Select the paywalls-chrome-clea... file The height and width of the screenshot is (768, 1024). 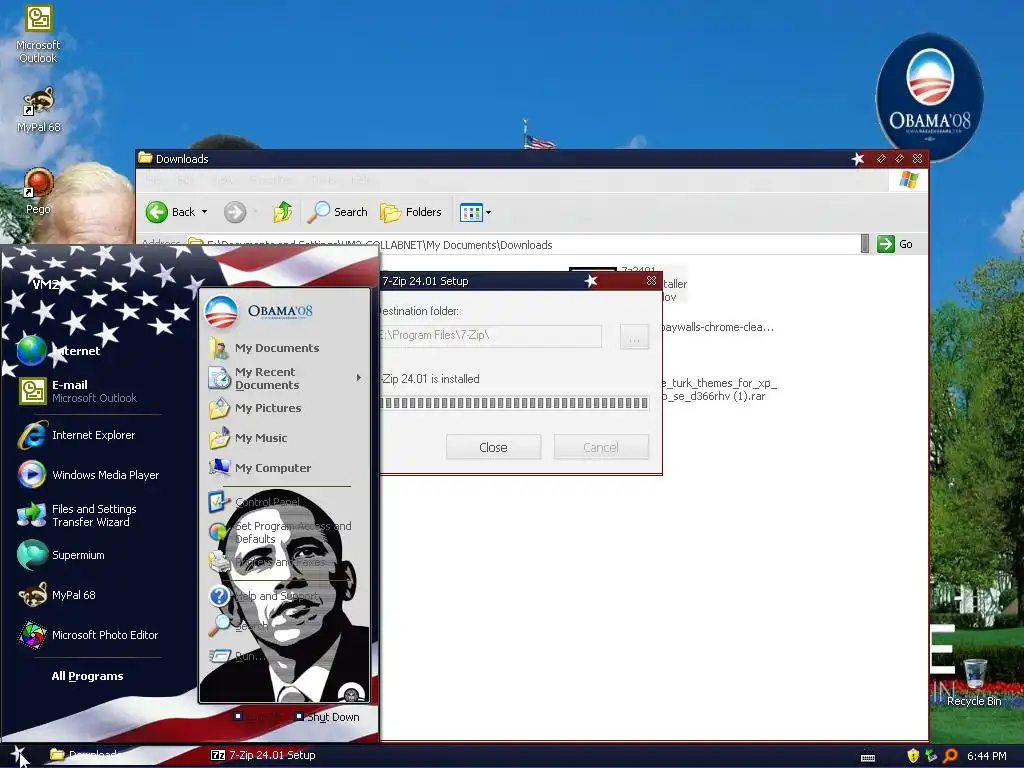[x=717, y=327]
